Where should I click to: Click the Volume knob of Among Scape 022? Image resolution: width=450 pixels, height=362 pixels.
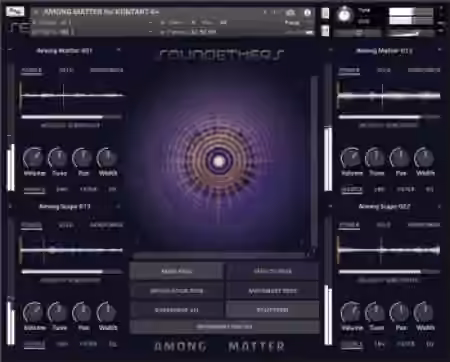coord(351,312)
